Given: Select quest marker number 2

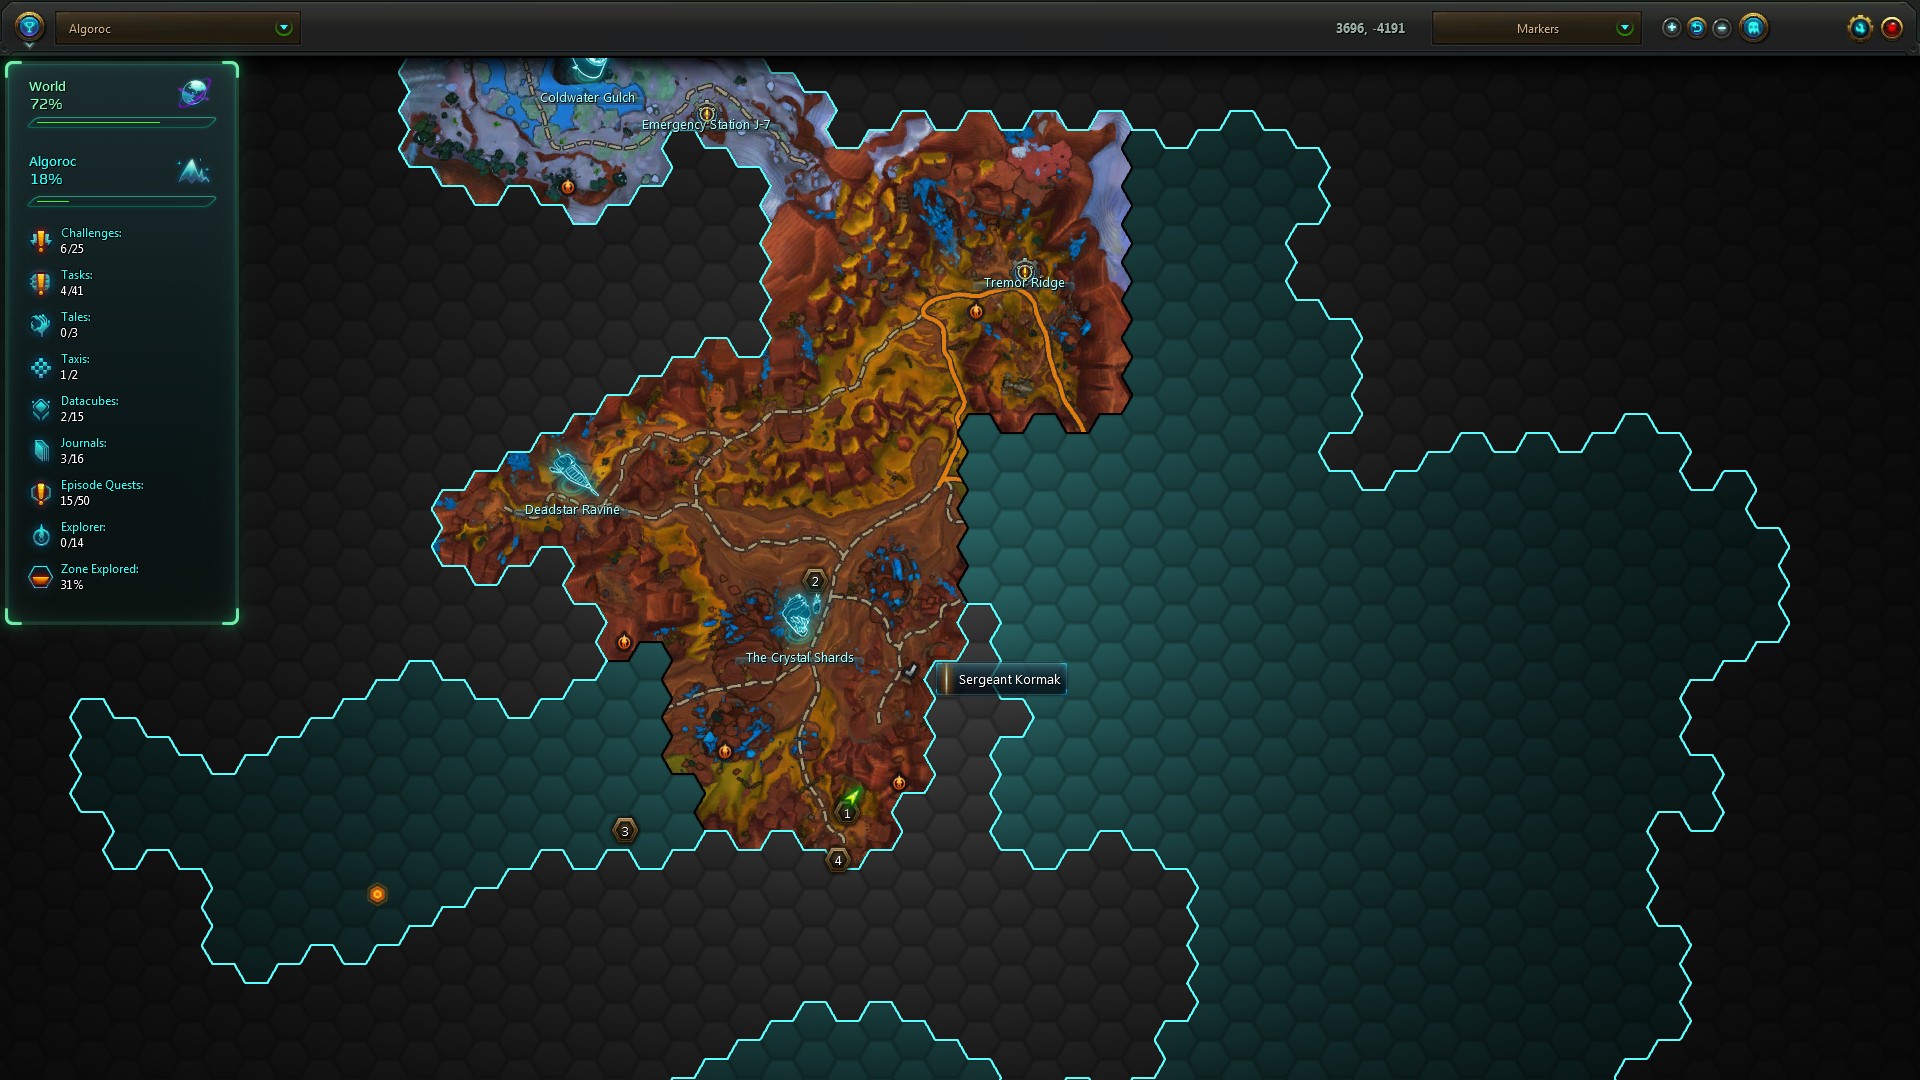Looking at the screenshot, I should 815,581.
